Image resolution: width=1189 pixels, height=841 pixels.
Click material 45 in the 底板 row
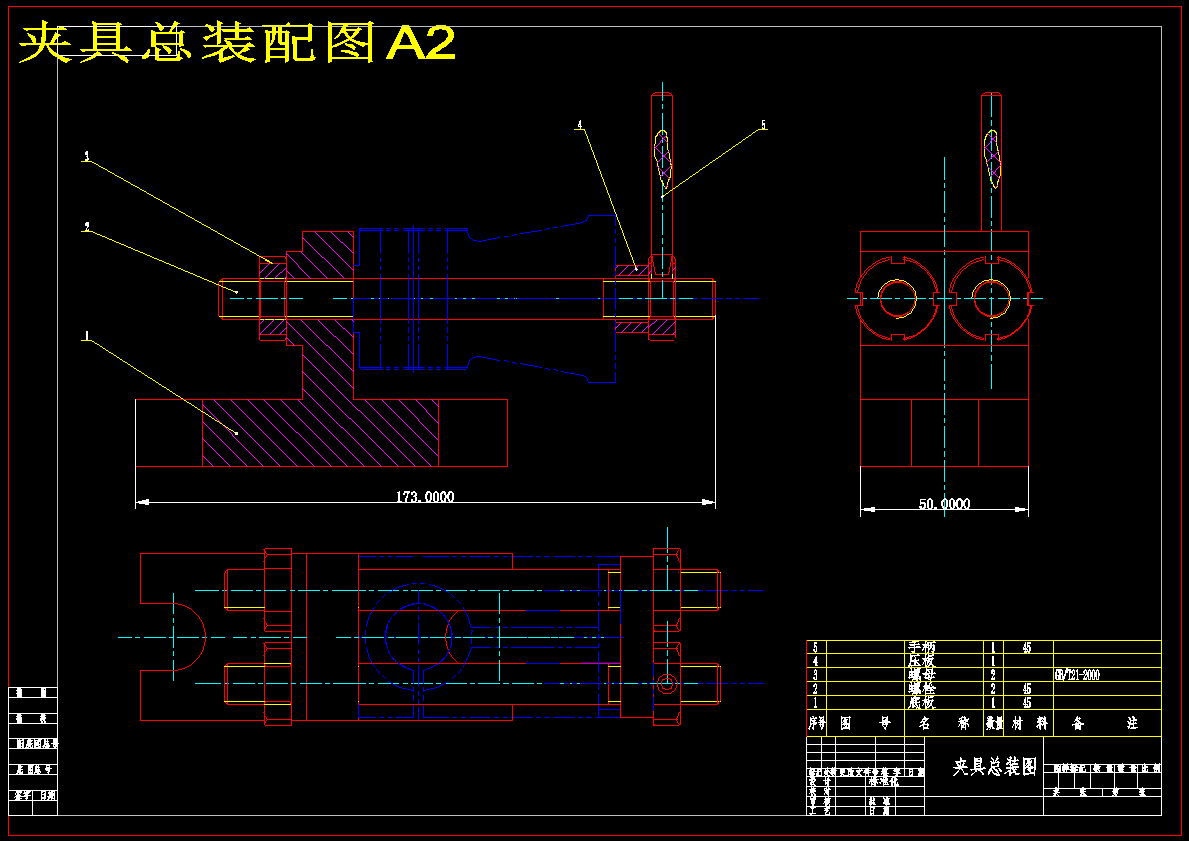tap(1027, 703)
